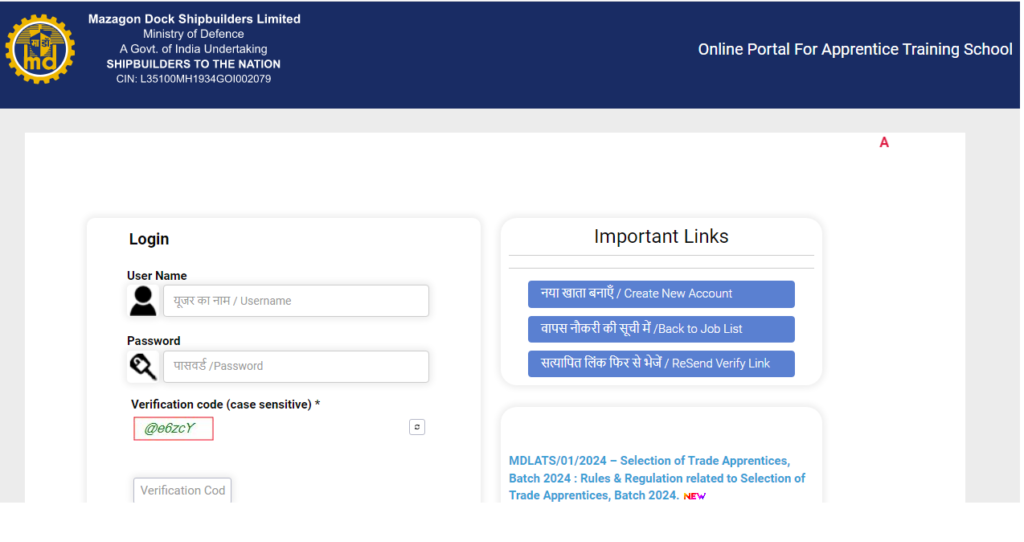Click SHIPBUILDERS TO THE NATION text
Screen dimensions: 1024x542
(x=193, y=64)
